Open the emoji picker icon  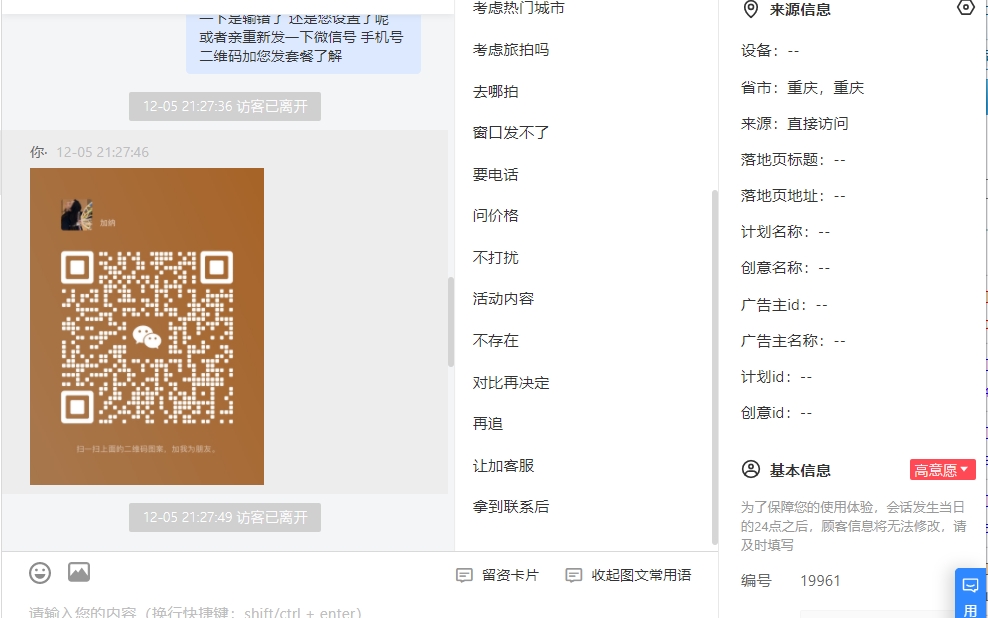pos(40,573)
